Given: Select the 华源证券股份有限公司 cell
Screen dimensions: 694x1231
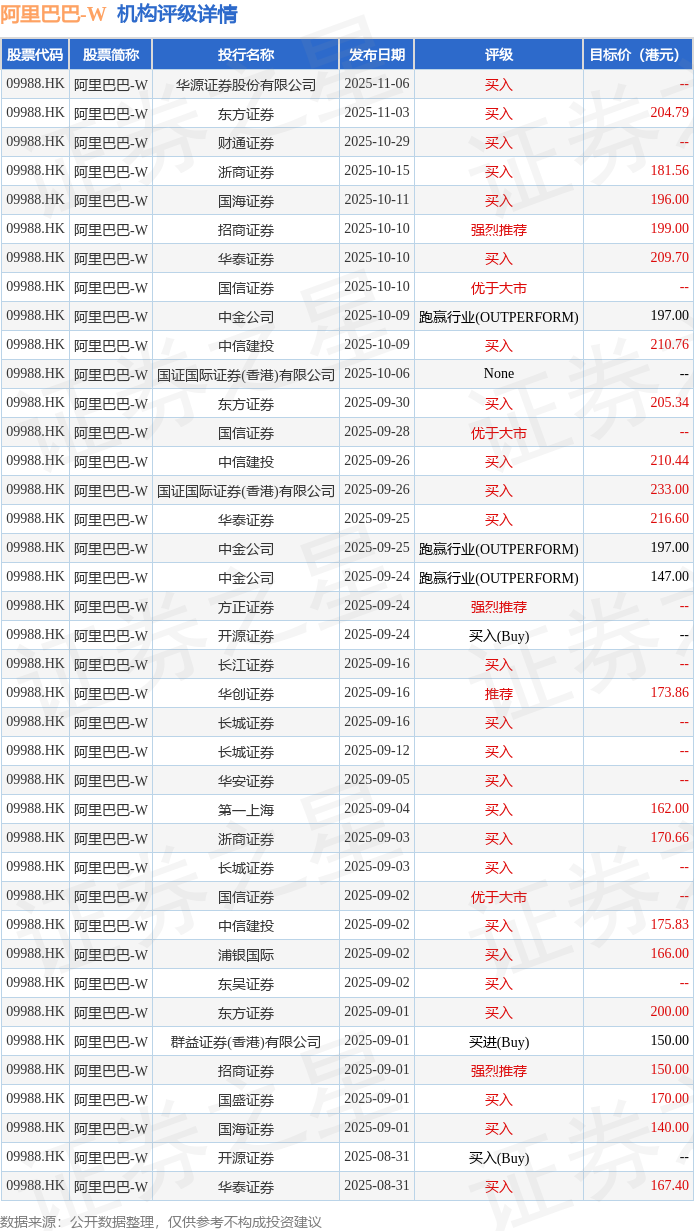Looking at the screenshot, I should pyautogui.click(x=246, y=85).
